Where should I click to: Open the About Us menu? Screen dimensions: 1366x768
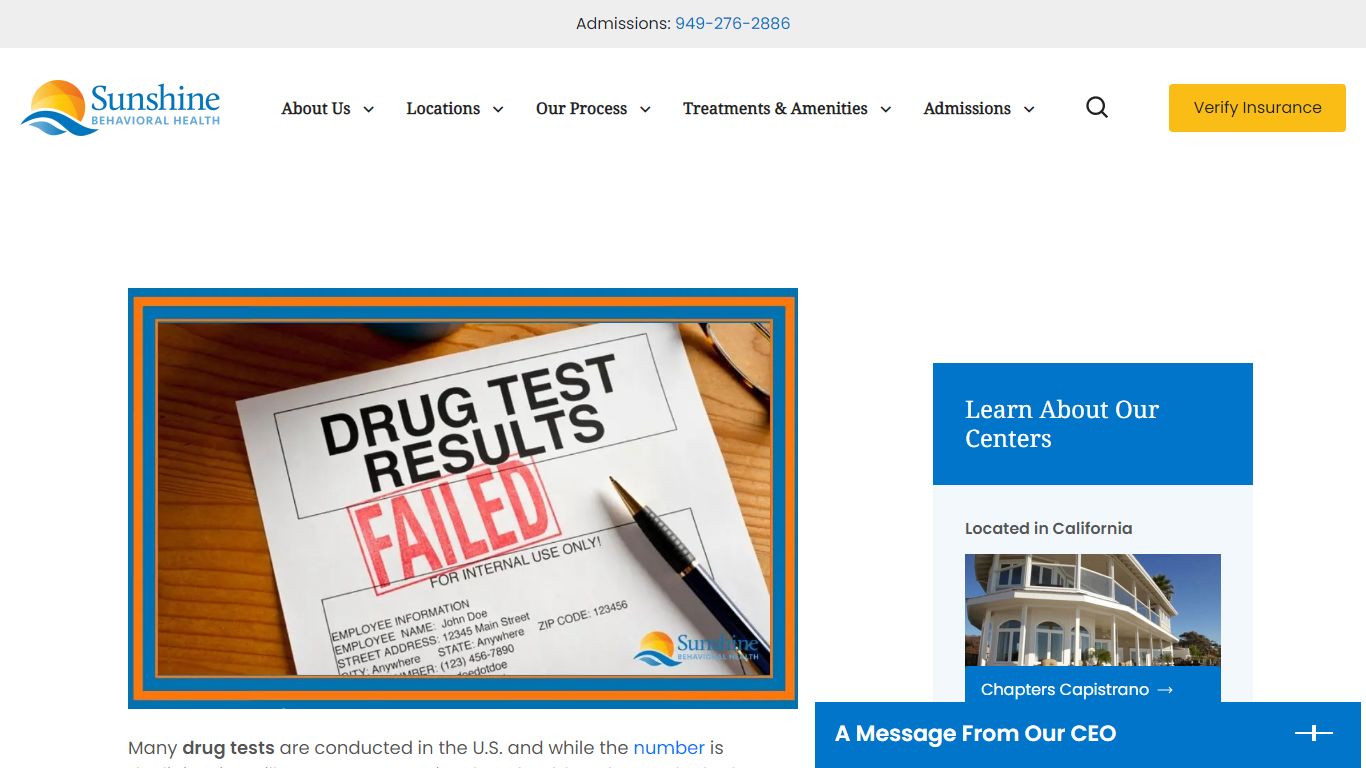point(316,108)
